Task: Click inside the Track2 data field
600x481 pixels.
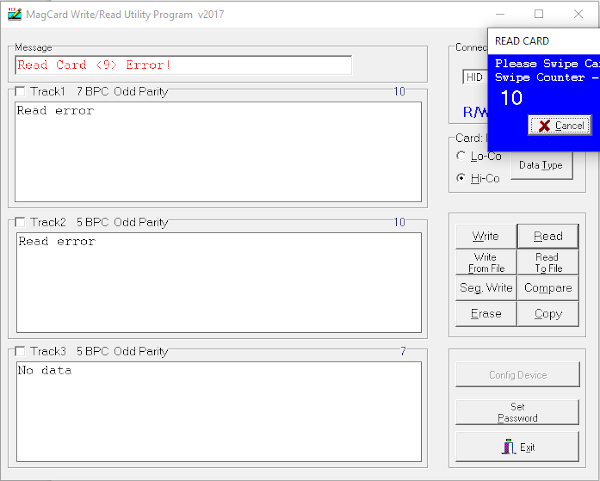Action: [218, 282]
